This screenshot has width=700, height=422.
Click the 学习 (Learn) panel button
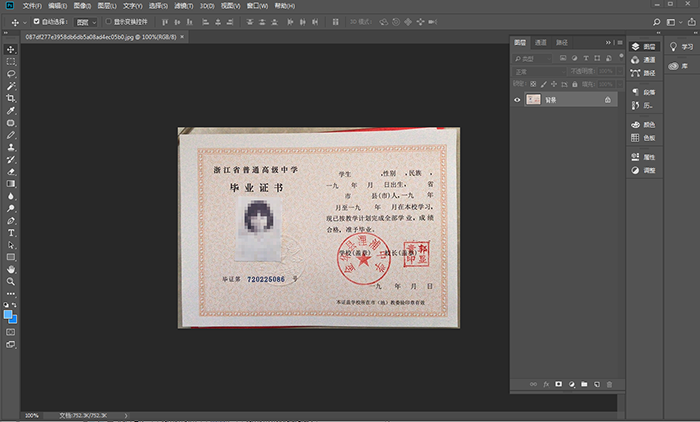point(681,46)
